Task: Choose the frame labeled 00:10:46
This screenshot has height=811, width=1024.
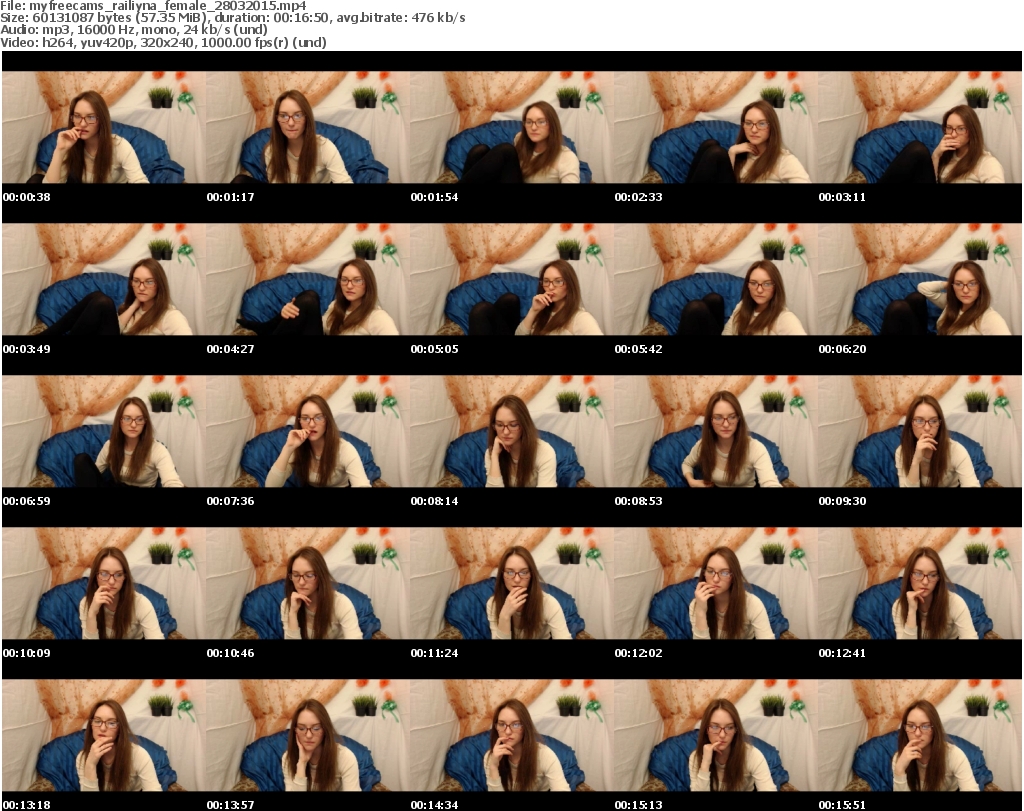Action: pos(308,584)
